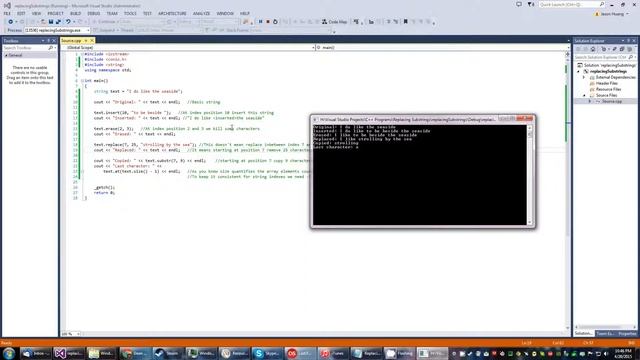Toggle auto-hide pin on Solution Explorer
The width and height of the screenshot is (640, 360).
click(x=629, y=41)
